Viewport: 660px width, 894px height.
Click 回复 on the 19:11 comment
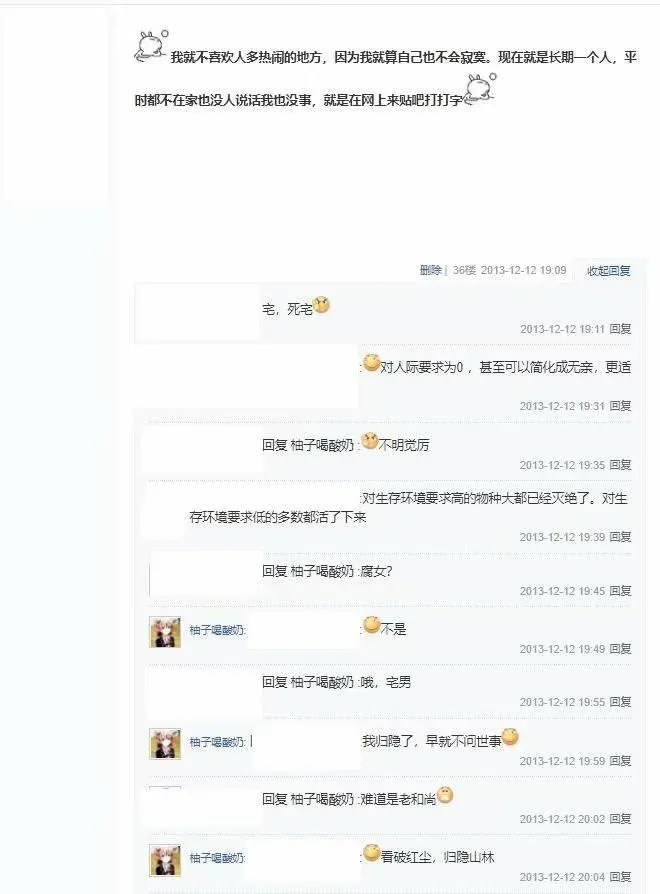coord(620,329)
